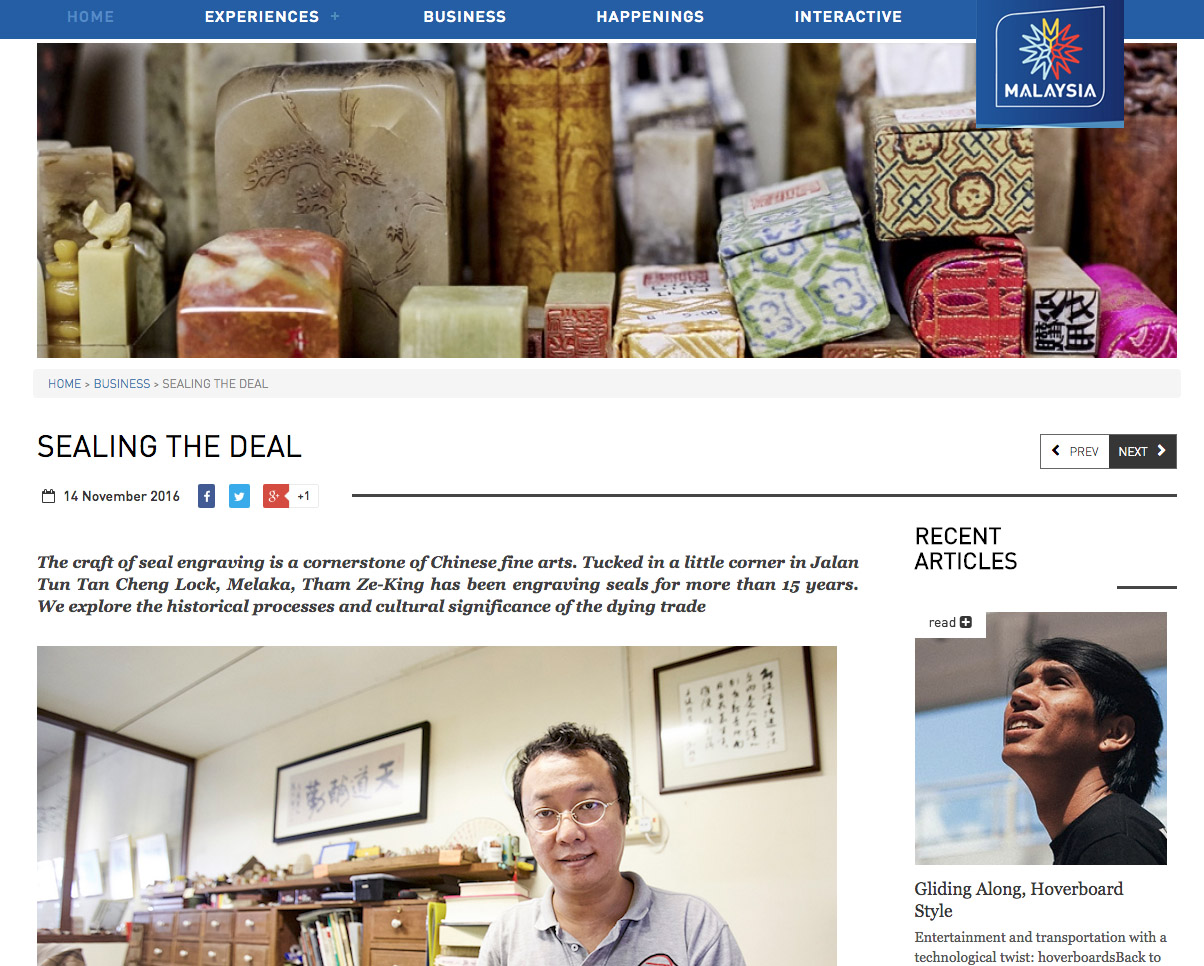Expand the Experiences menu plus sign

pos(335,17)
